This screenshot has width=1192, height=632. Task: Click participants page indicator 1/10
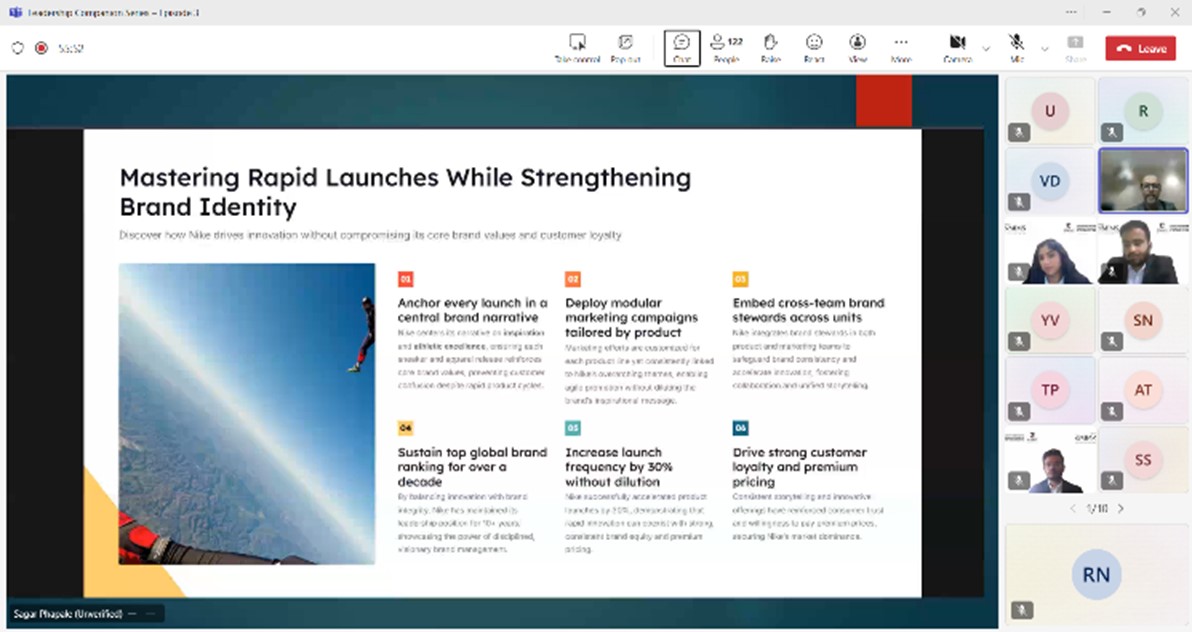1096,508
